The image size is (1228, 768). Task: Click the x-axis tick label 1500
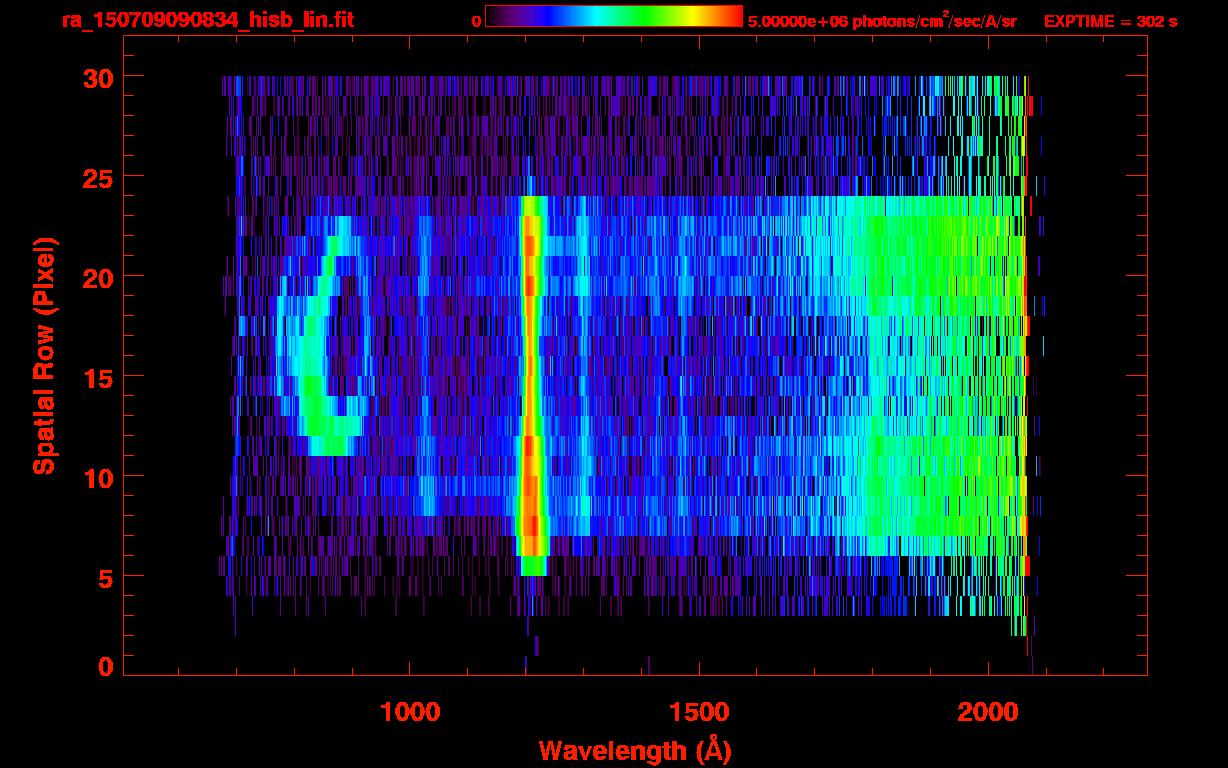point(699,712)
